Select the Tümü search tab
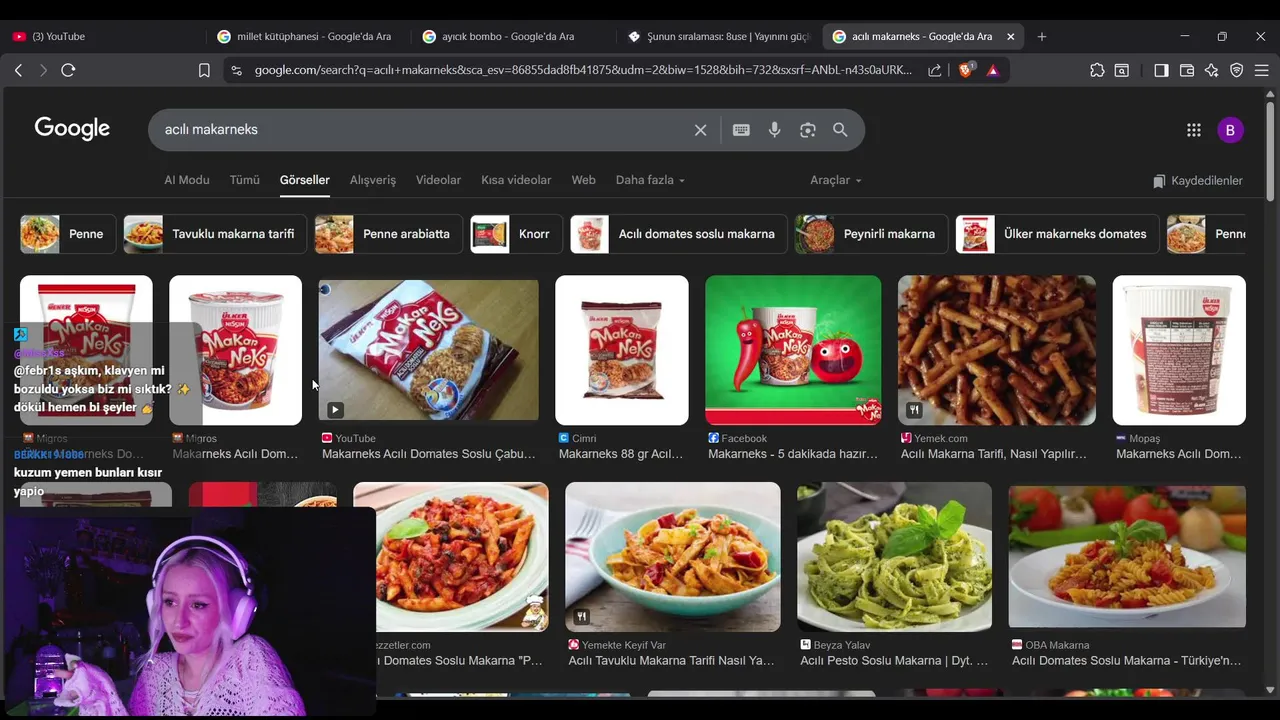Viewport: 1280px width, 720px height. (x=245, y=180)
